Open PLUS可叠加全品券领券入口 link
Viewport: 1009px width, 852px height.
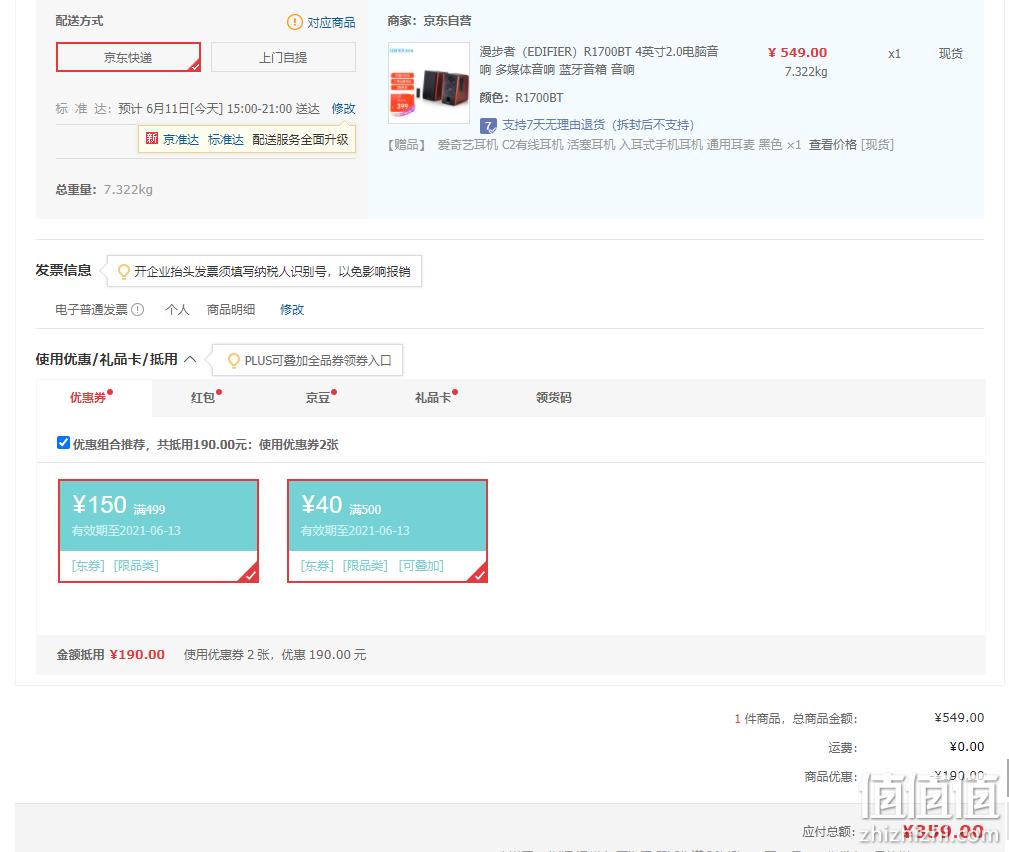click(318, 360)
